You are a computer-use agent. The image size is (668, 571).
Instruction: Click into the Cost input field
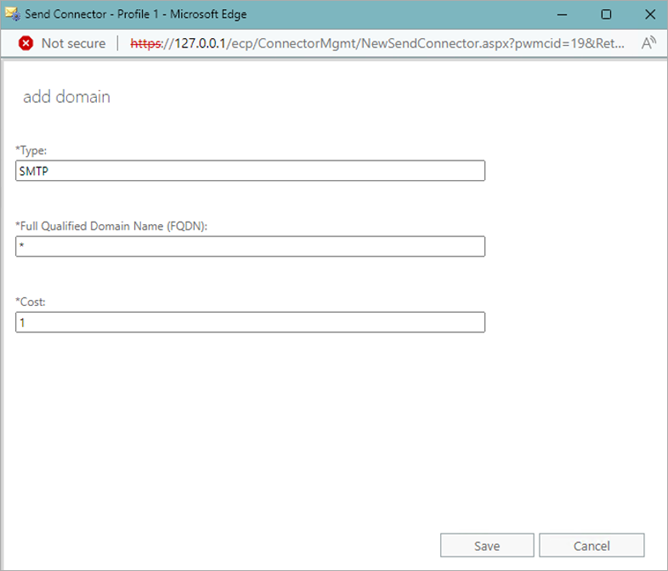point(250,322)
